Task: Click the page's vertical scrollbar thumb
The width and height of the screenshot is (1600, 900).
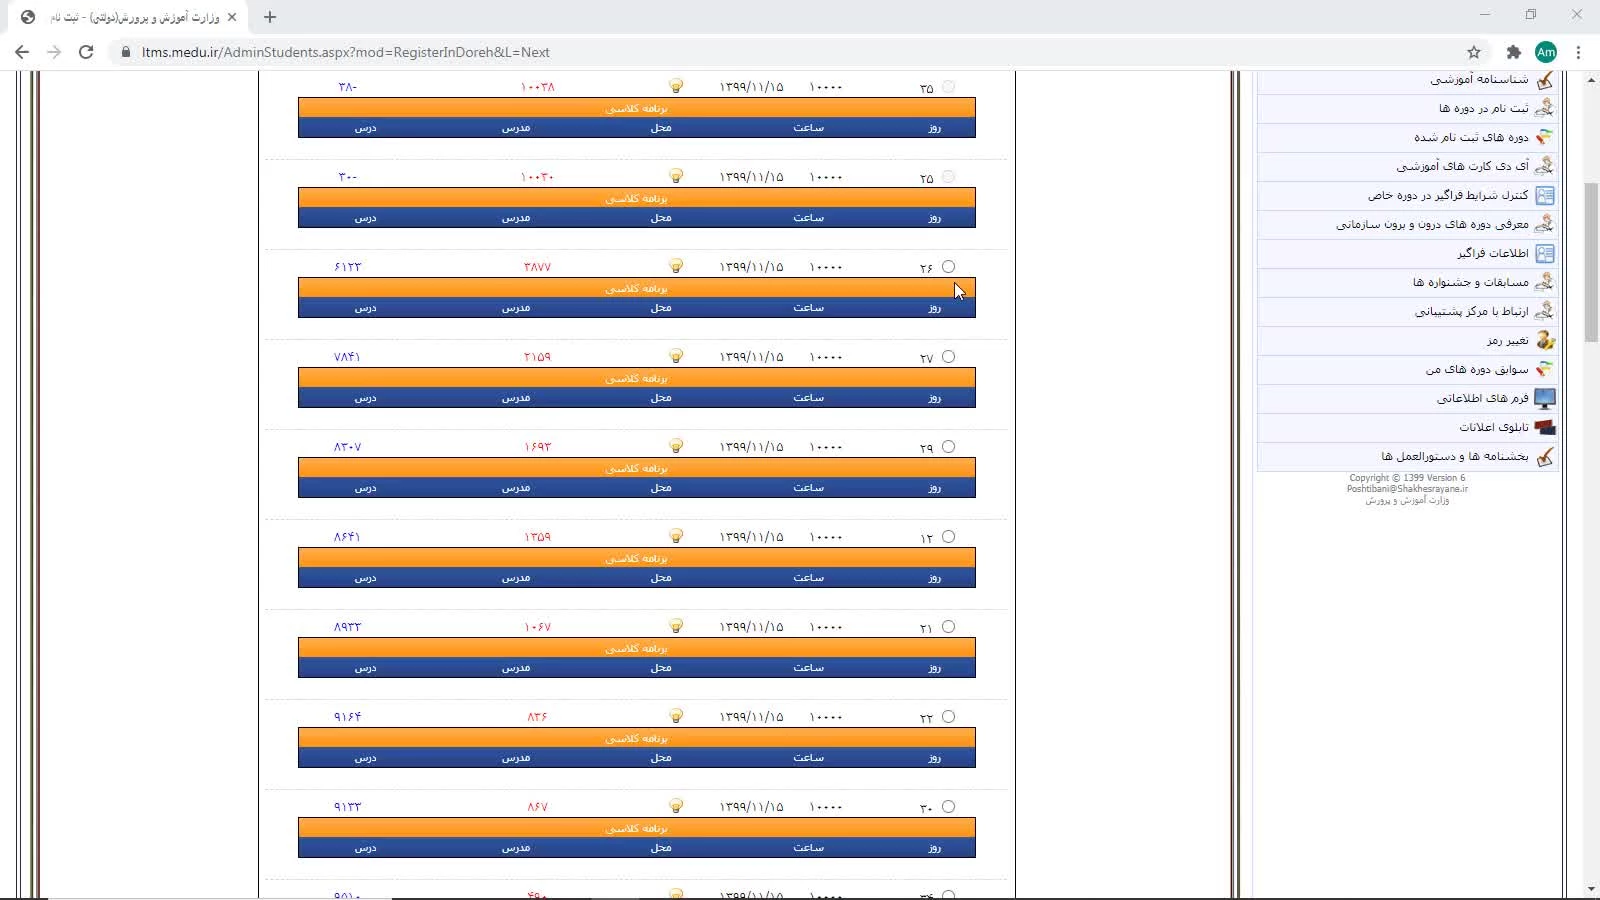Action: coord(1591,262)
